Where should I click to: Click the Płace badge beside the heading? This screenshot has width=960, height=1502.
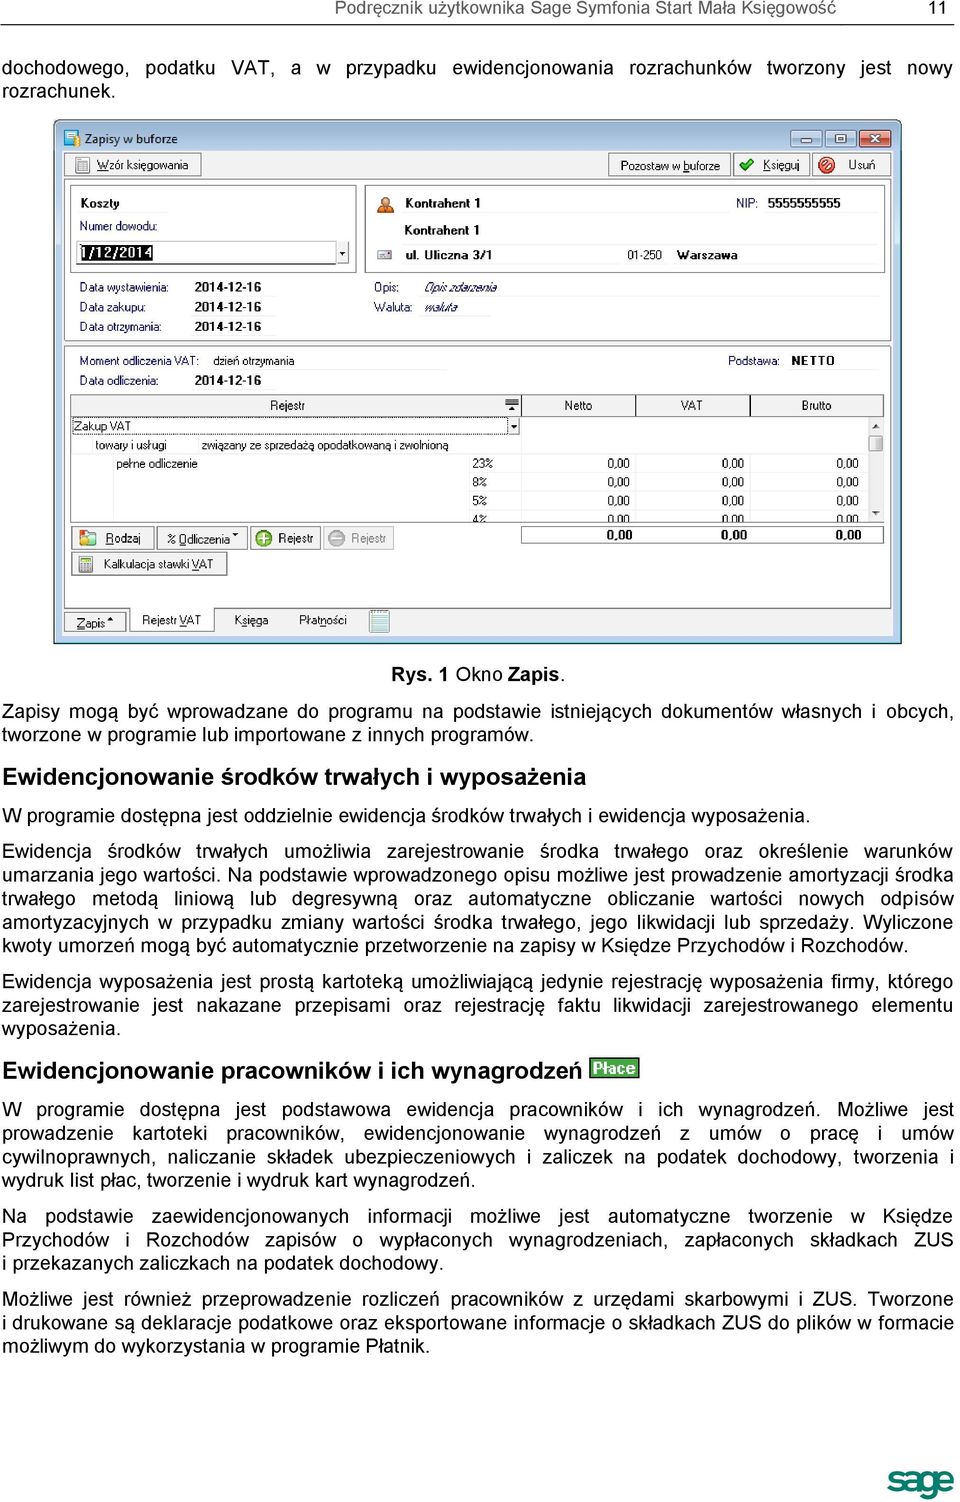coord(614,1068)
